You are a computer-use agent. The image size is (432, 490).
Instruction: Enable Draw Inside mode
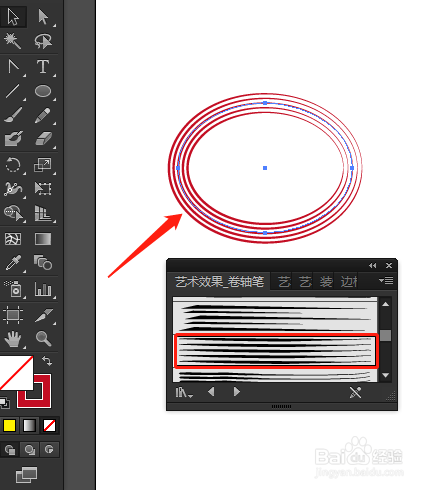[x=49, y=450]
